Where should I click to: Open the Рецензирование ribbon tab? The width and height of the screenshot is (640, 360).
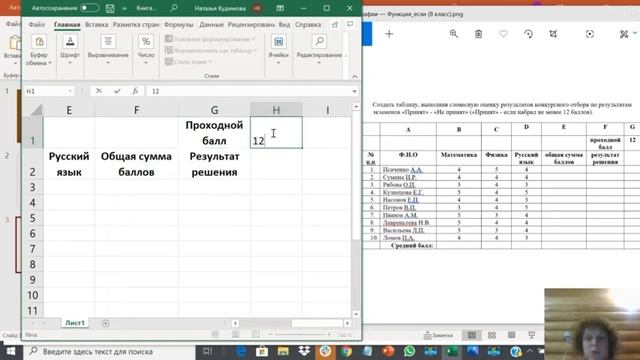(x=251, y=24)
